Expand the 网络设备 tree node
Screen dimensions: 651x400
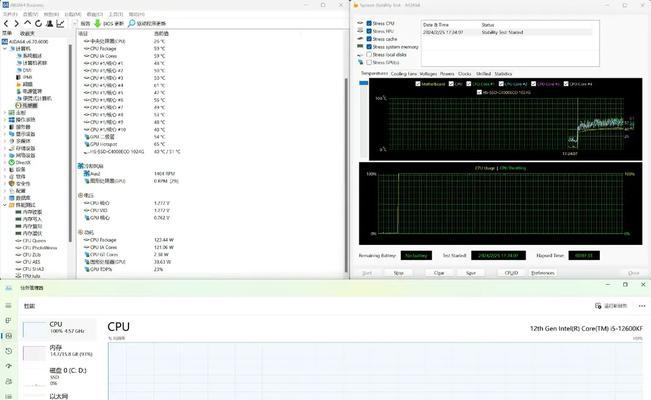click(x=5, y=155)
